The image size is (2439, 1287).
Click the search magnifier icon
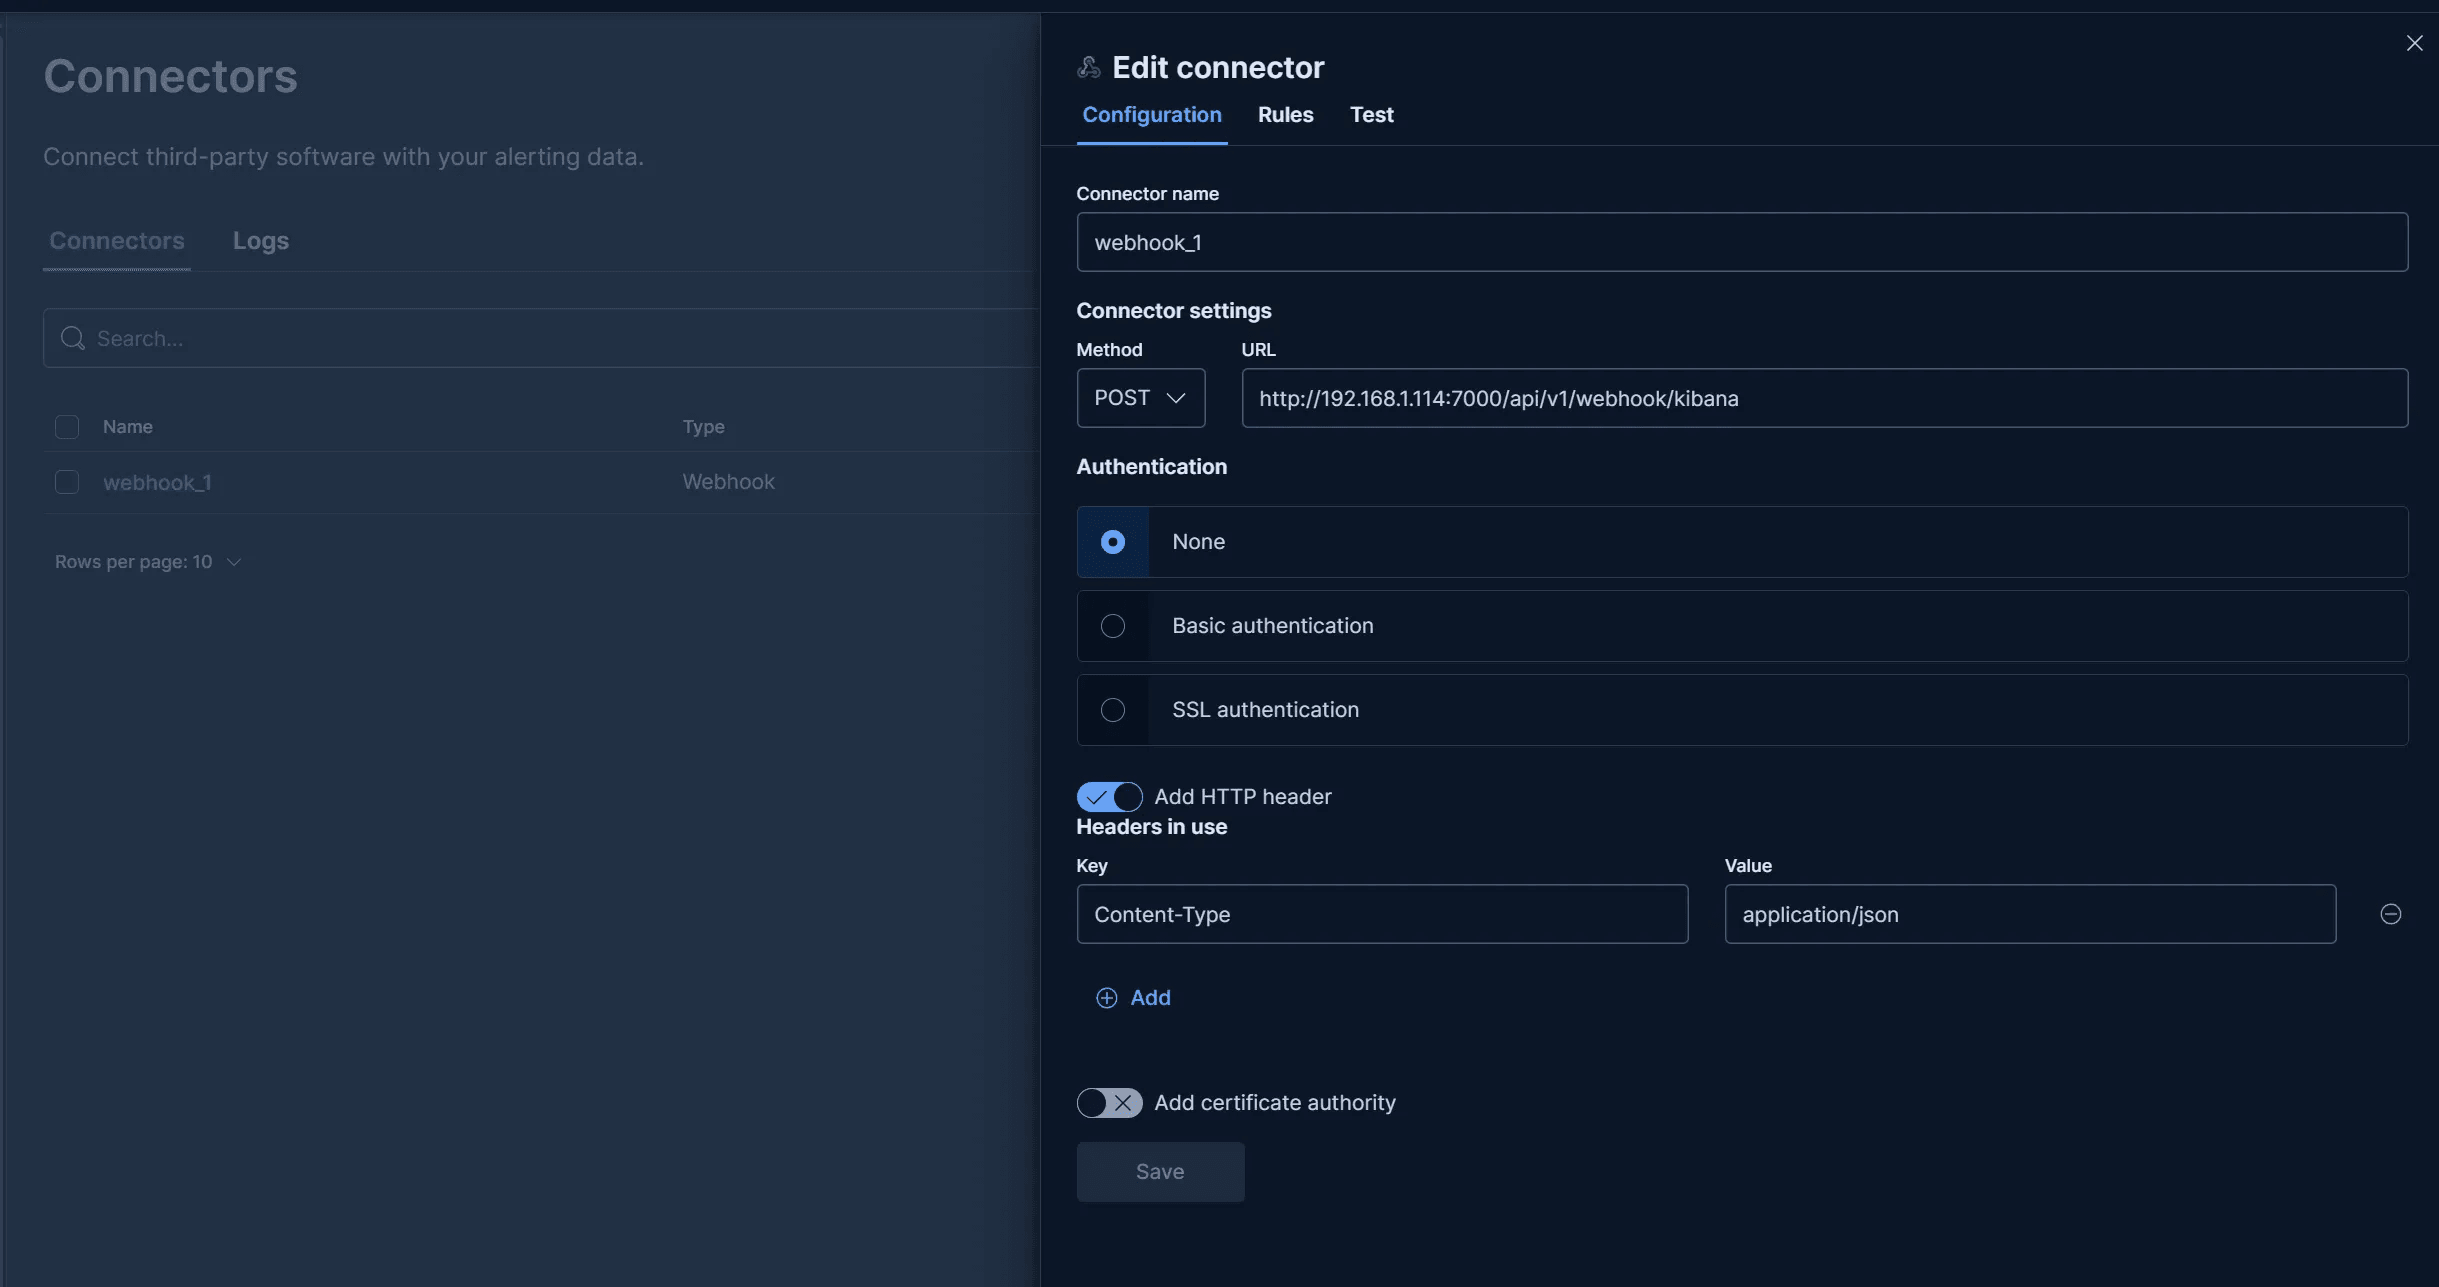coord(72,338)
